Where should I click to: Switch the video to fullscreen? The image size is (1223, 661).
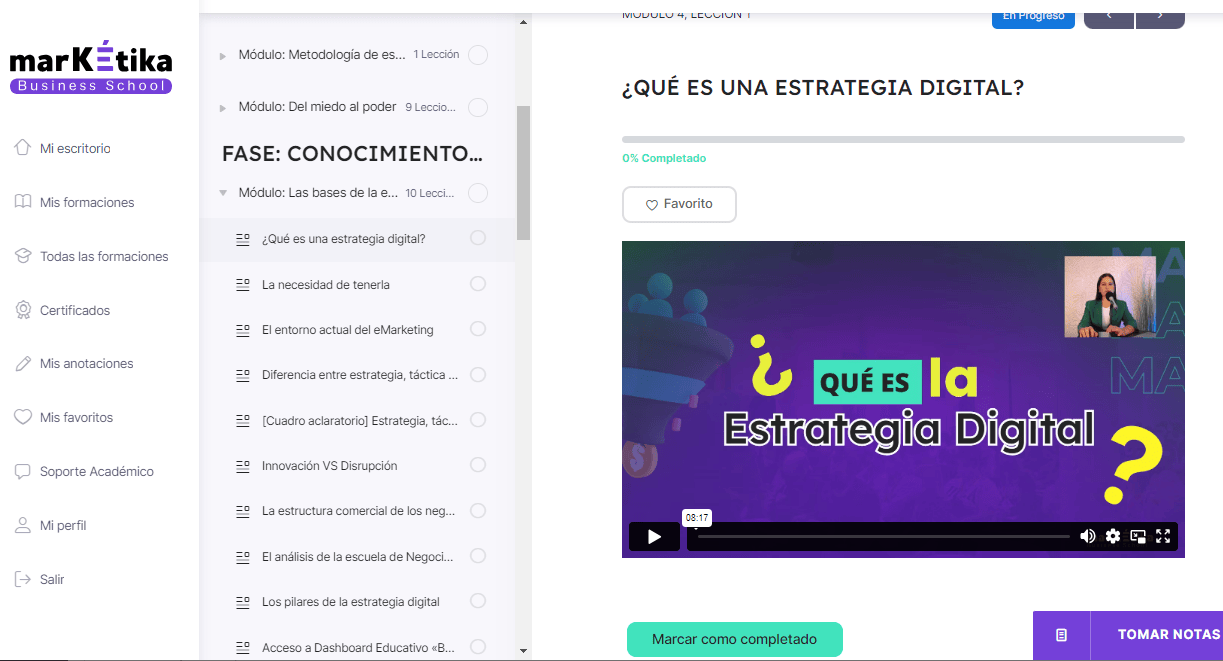point(1163,537)
